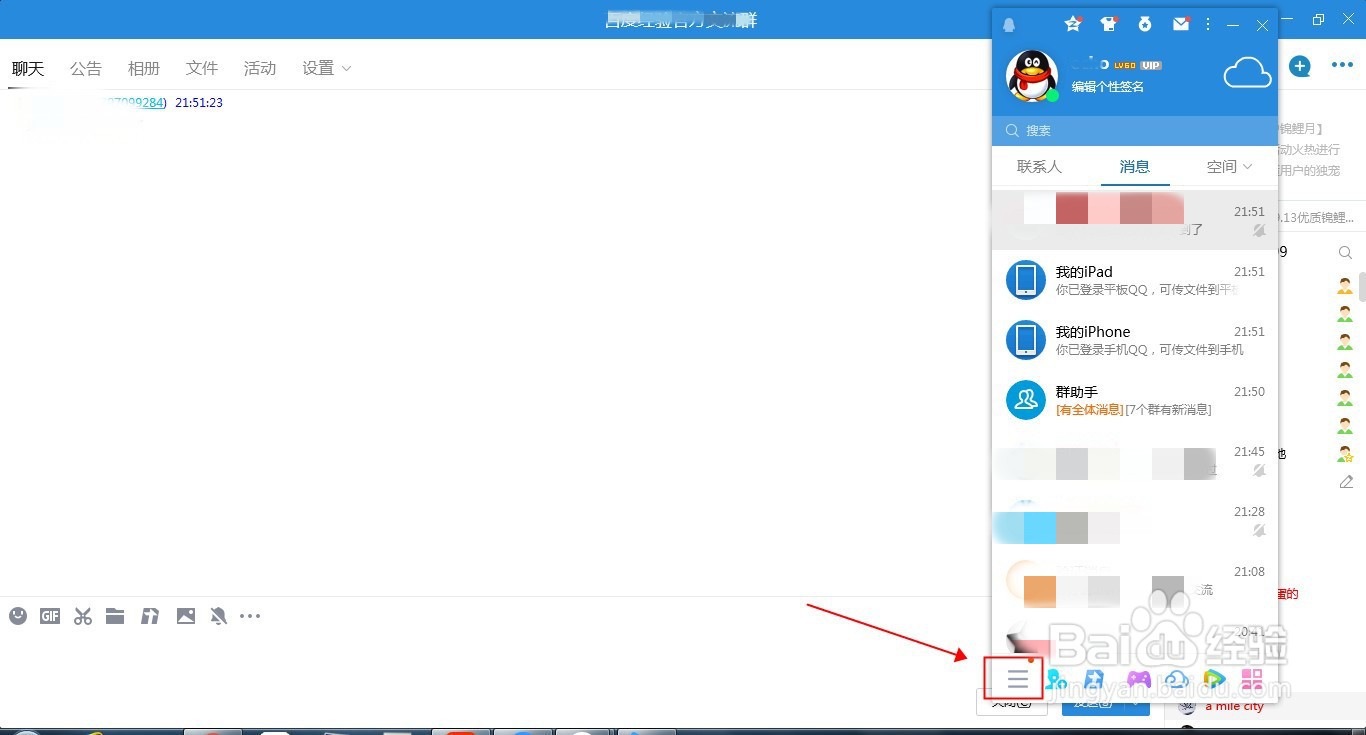
Task: Open the blurred conversation timed 21:08
Action: [x=1135, y=580]
